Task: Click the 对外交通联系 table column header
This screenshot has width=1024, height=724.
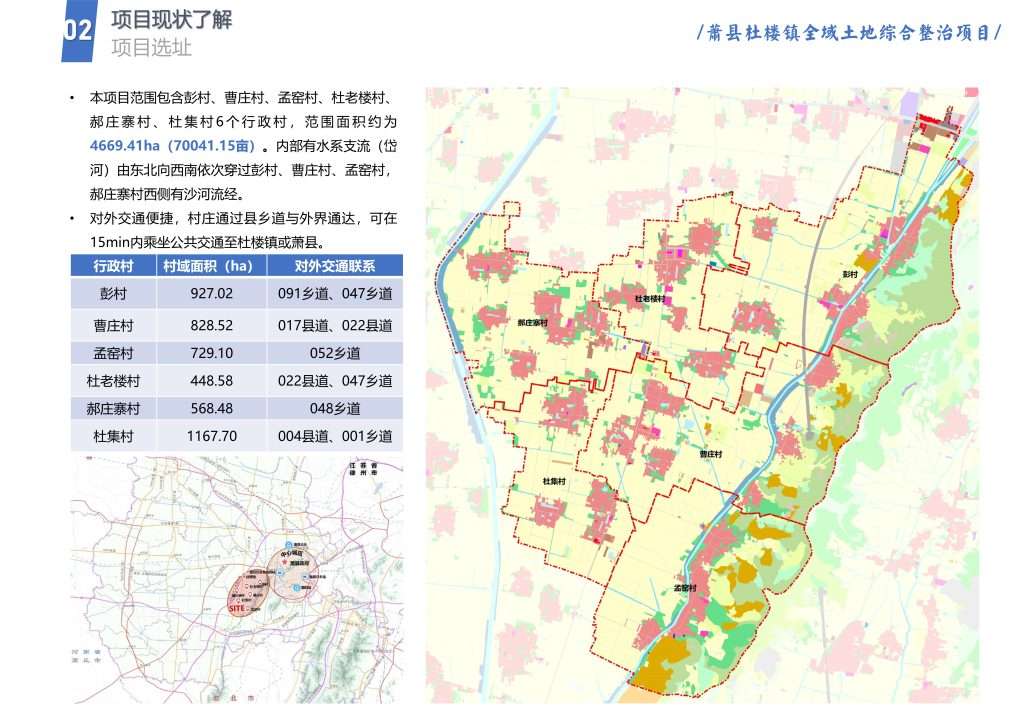Action: 334,266
